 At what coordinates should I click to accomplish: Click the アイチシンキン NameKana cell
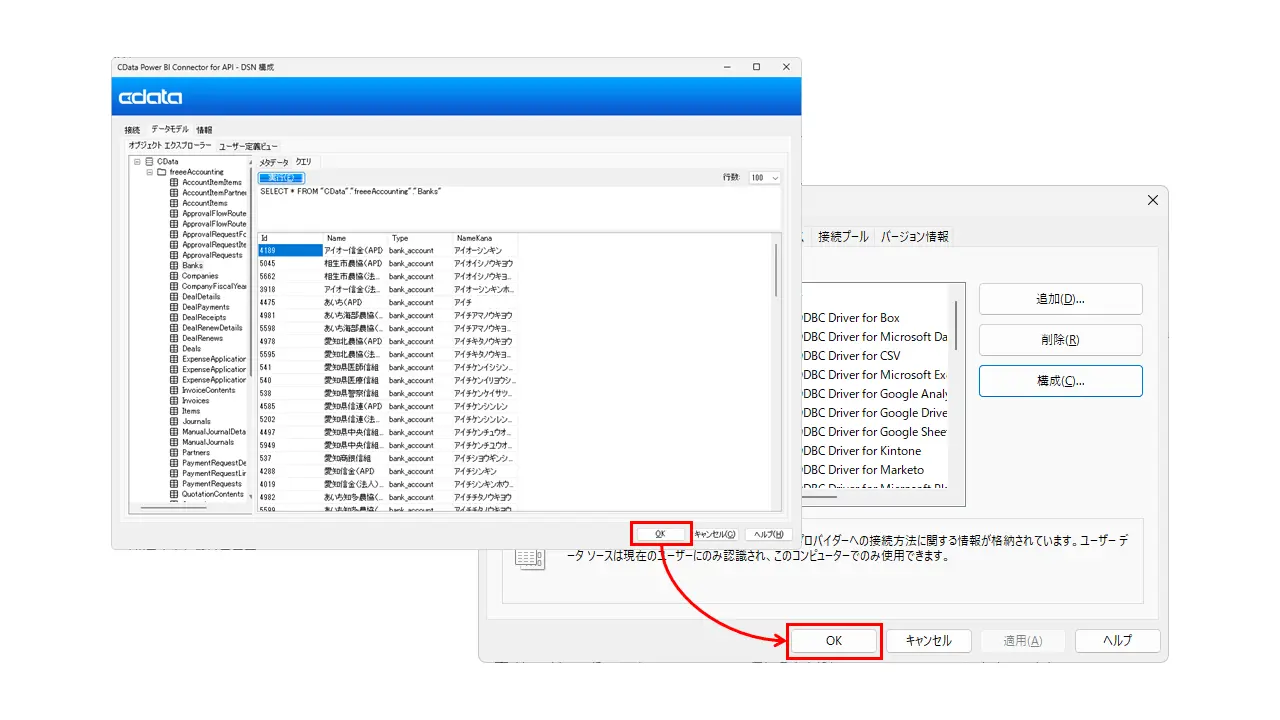click(484, 471)
